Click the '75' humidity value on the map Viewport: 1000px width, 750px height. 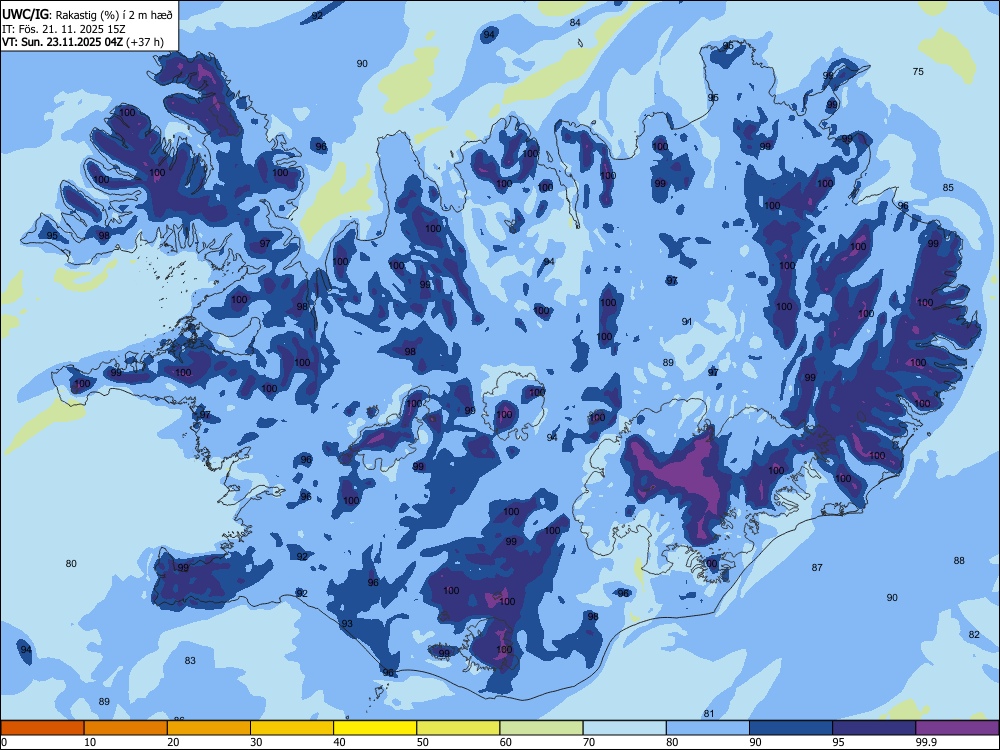[918, 71]
